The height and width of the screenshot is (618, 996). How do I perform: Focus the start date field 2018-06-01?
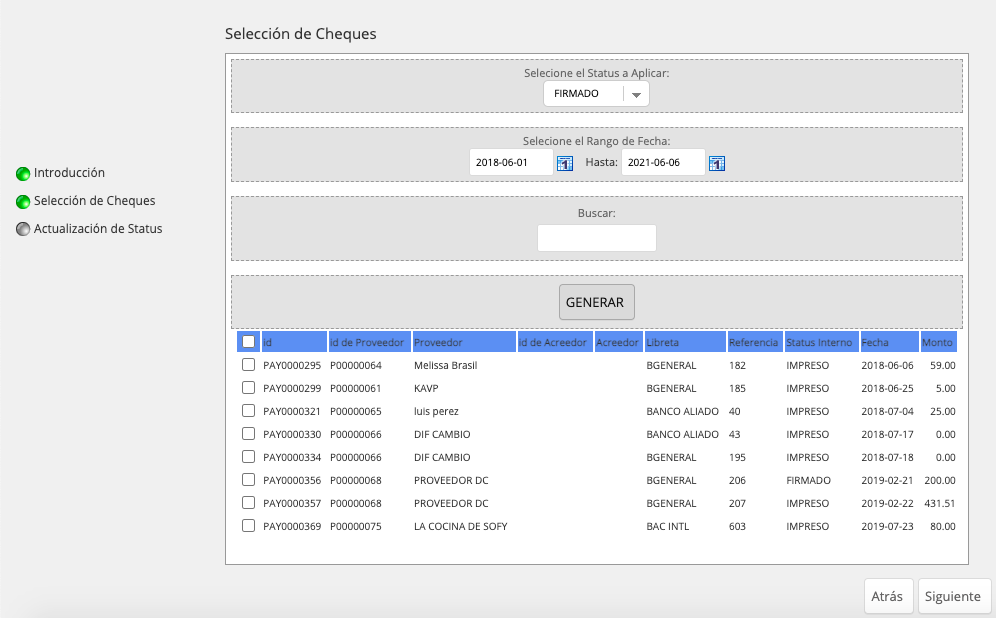coord(511,163)
